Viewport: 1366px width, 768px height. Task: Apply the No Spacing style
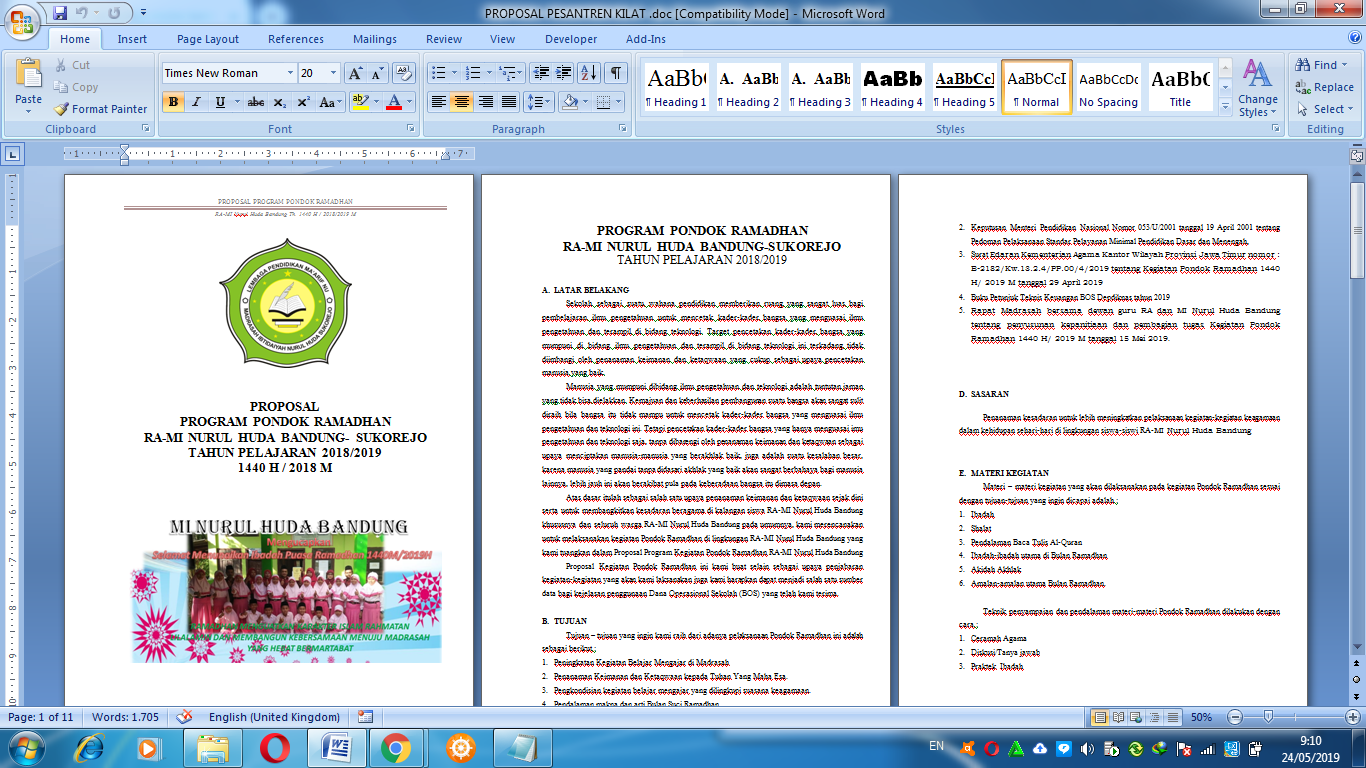tap(1108, 87)
